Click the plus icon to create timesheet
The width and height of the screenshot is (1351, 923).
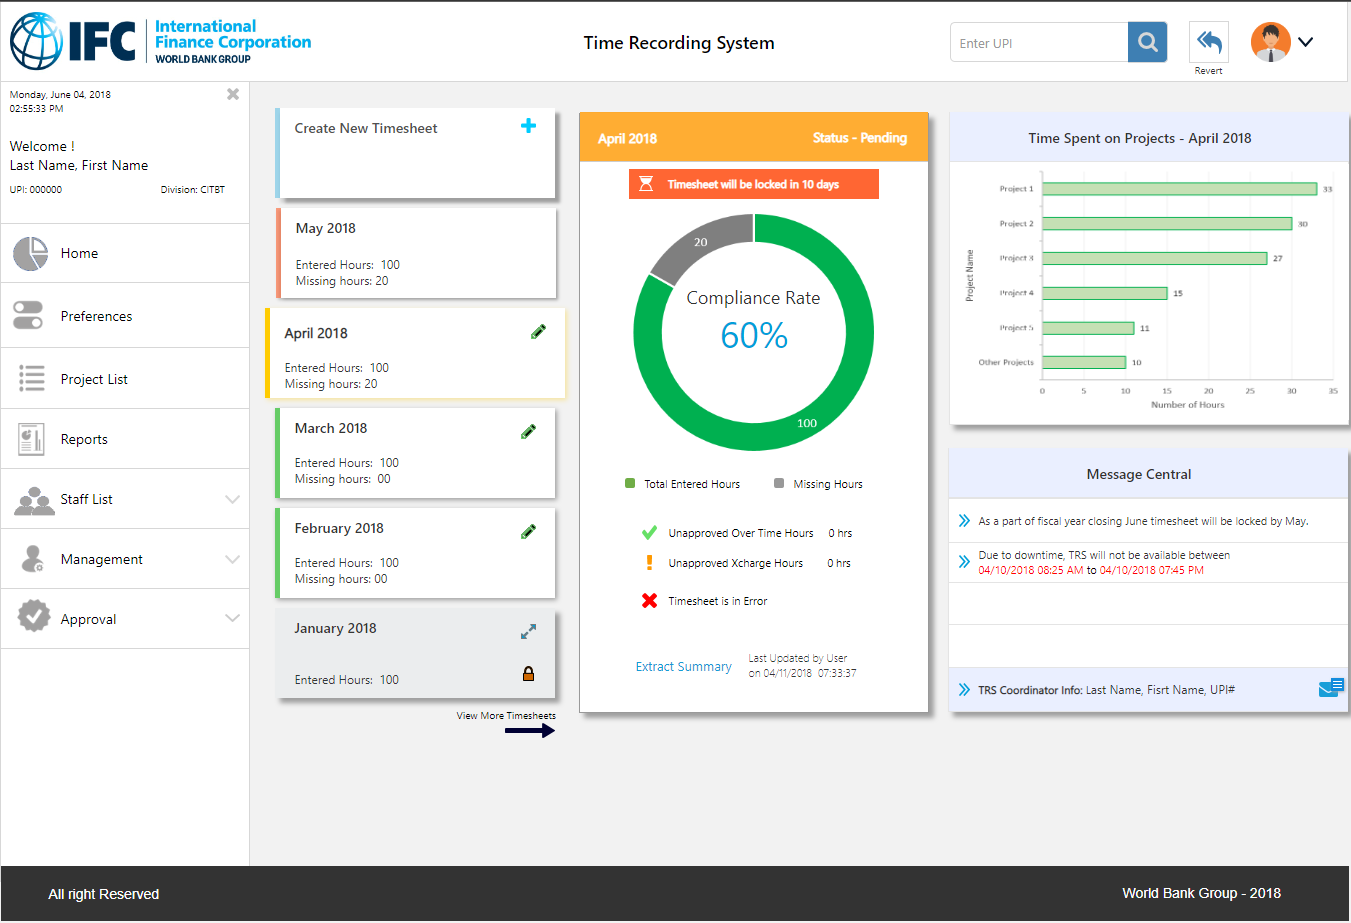[528, 126]
